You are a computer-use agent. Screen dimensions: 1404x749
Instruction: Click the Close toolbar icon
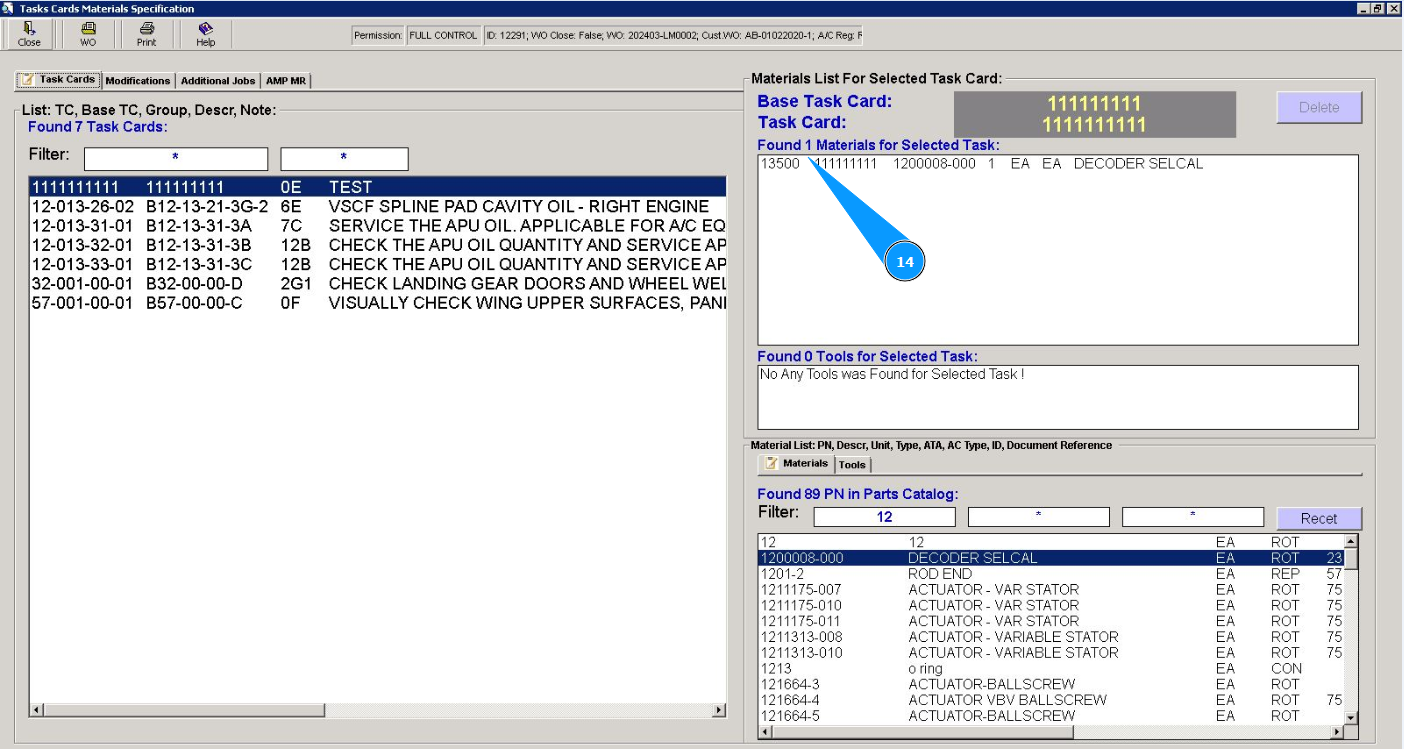tap(30, 34)
